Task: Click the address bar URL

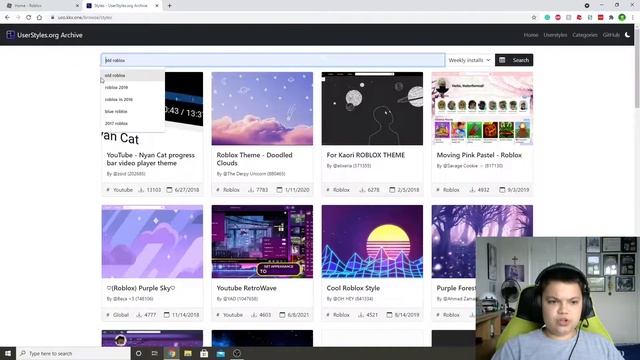Action: (85, 18)
